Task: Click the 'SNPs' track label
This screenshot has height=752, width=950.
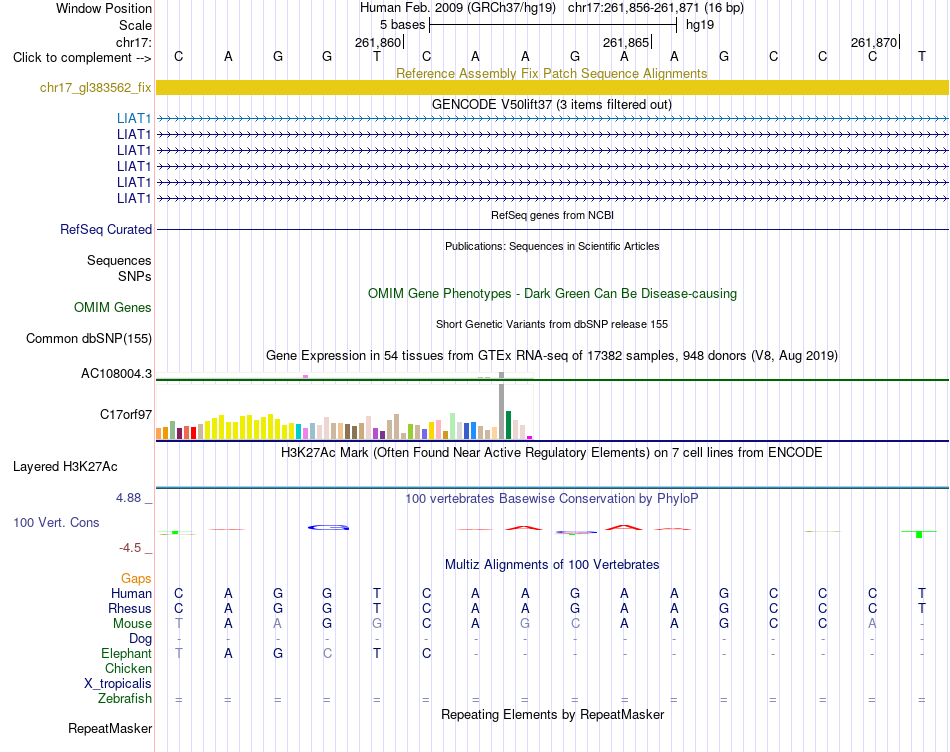Action: click(135, 276)
